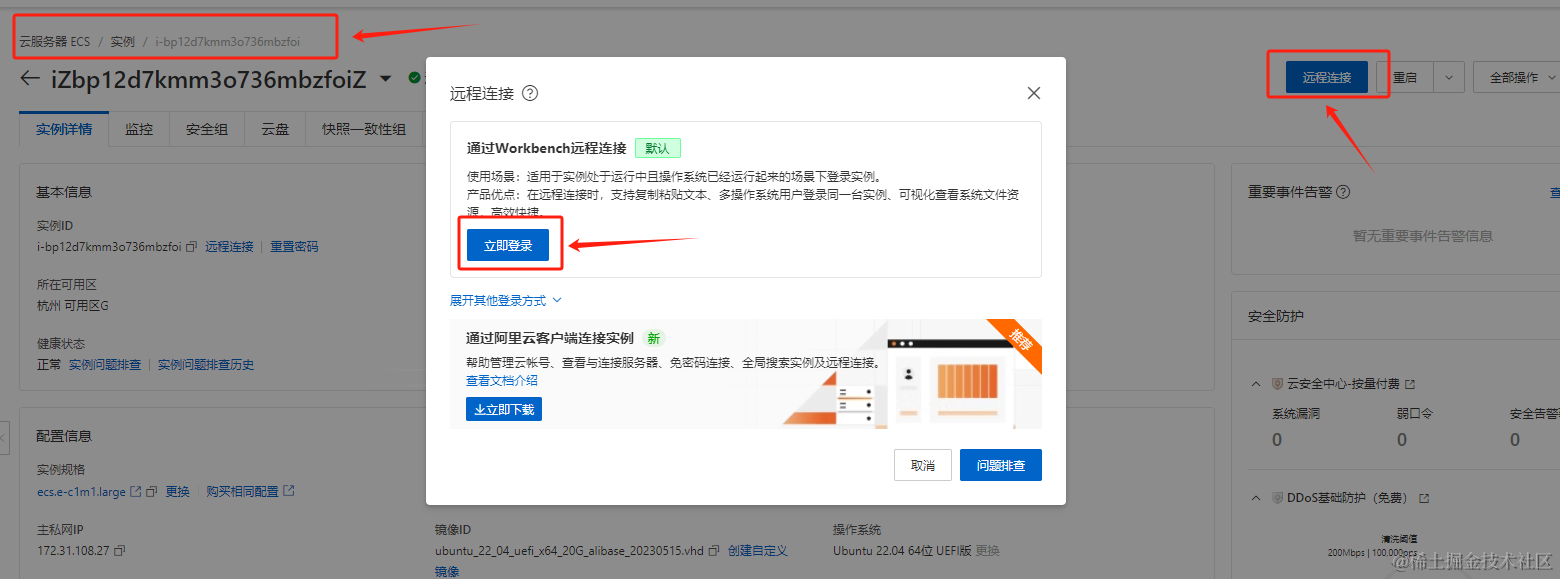
Task: Collapse the DDoS基础防护 section chevron
Action: tap(1256, 498)
